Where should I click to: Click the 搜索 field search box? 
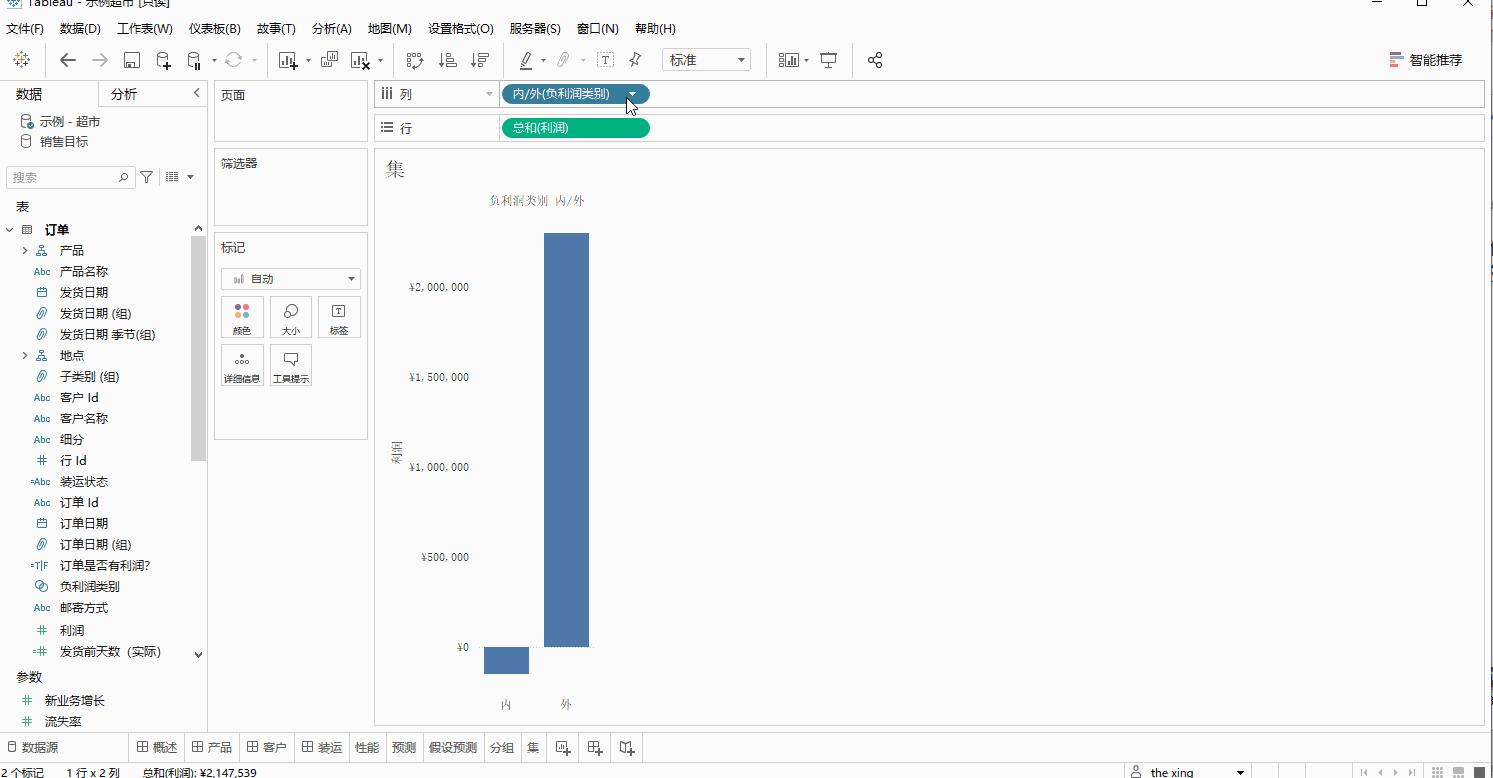tap(70, 177)
